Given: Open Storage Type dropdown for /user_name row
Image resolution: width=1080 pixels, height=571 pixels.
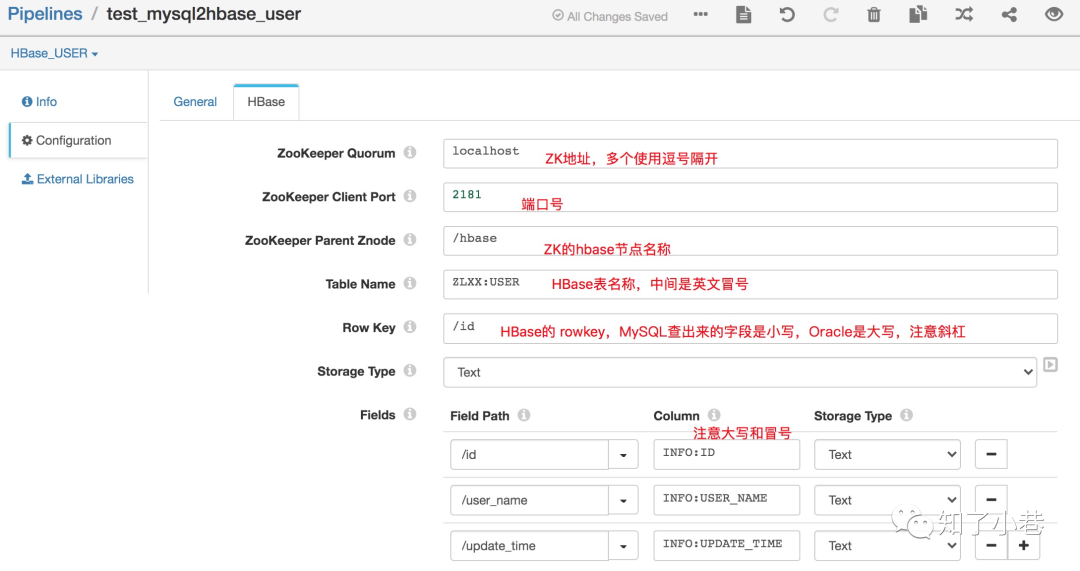Looking at the screenshot, I should (x=887, y=500).
